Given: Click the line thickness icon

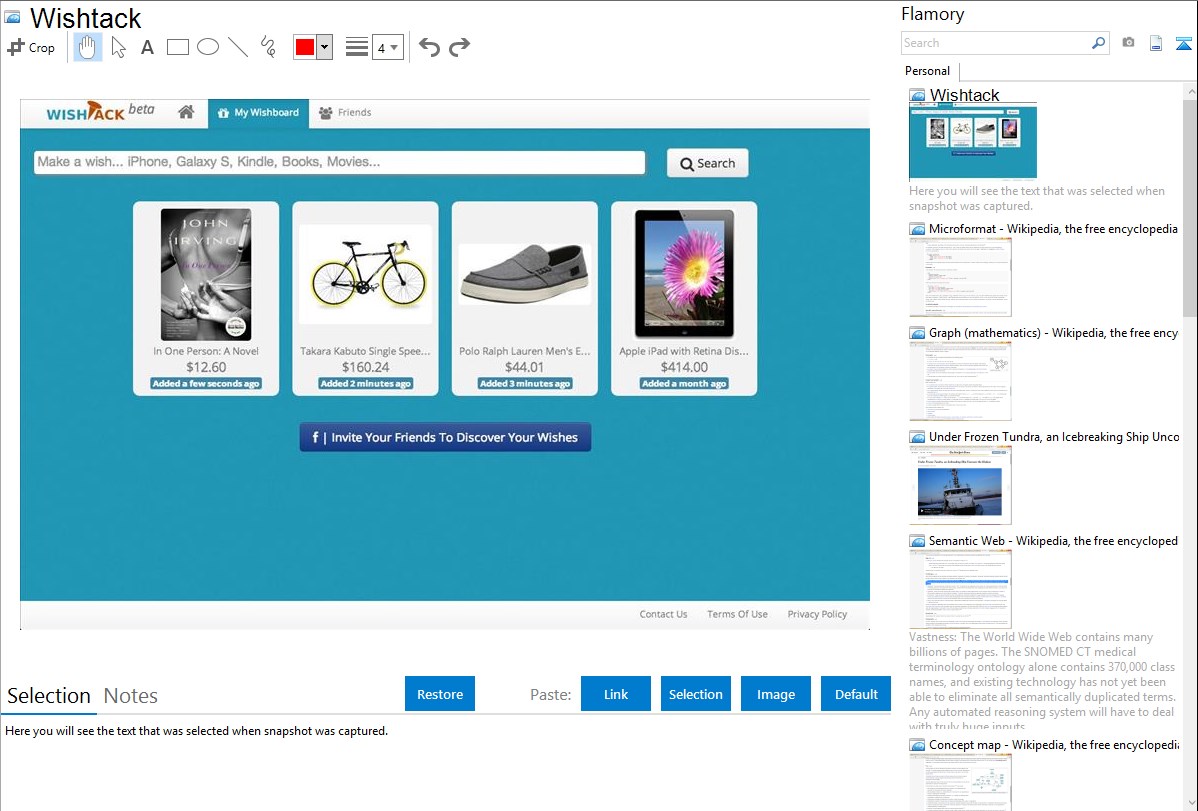Looking at the screenshot, I should tap(356, 47).
